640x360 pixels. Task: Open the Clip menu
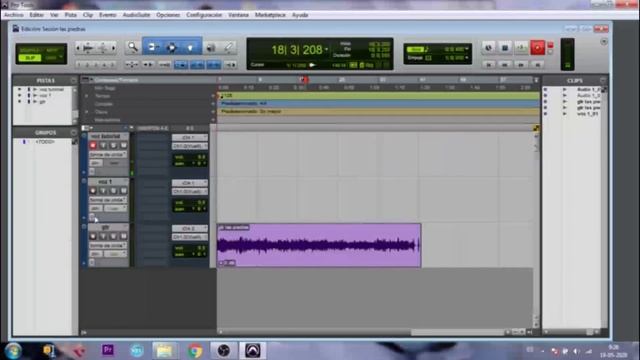coord(88,15)
